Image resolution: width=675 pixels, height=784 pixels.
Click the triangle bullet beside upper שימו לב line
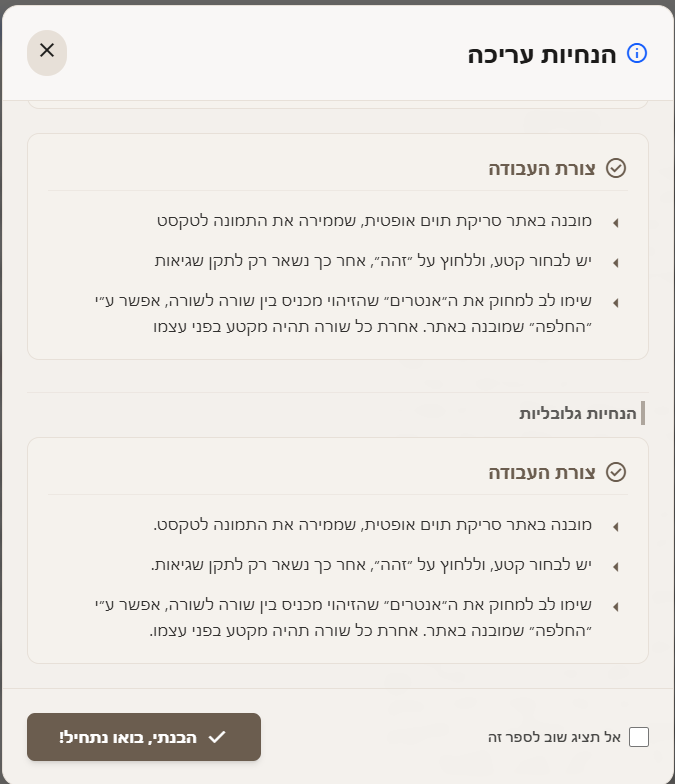click(615, 302)
